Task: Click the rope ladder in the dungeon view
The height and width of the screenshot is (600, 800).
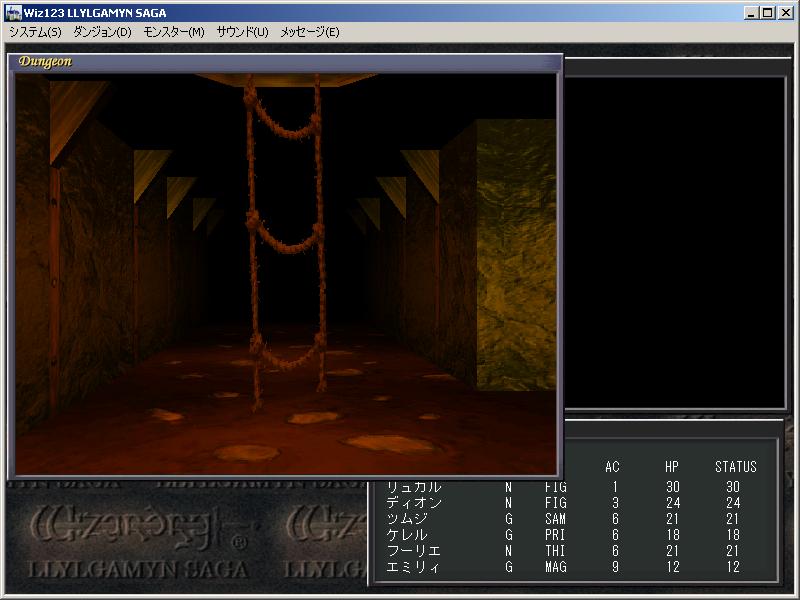Action: pos(283,240)
